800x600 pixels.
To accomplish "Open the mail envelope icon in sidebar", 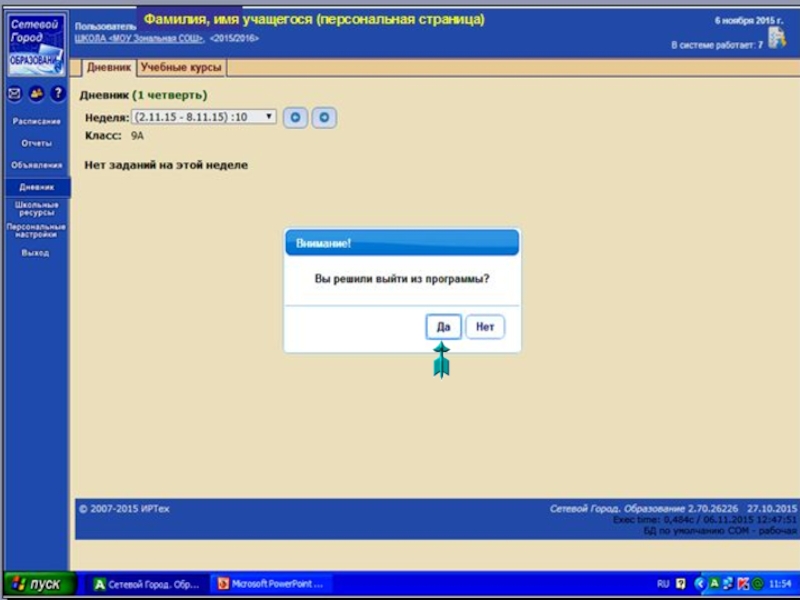I will 14,94.
